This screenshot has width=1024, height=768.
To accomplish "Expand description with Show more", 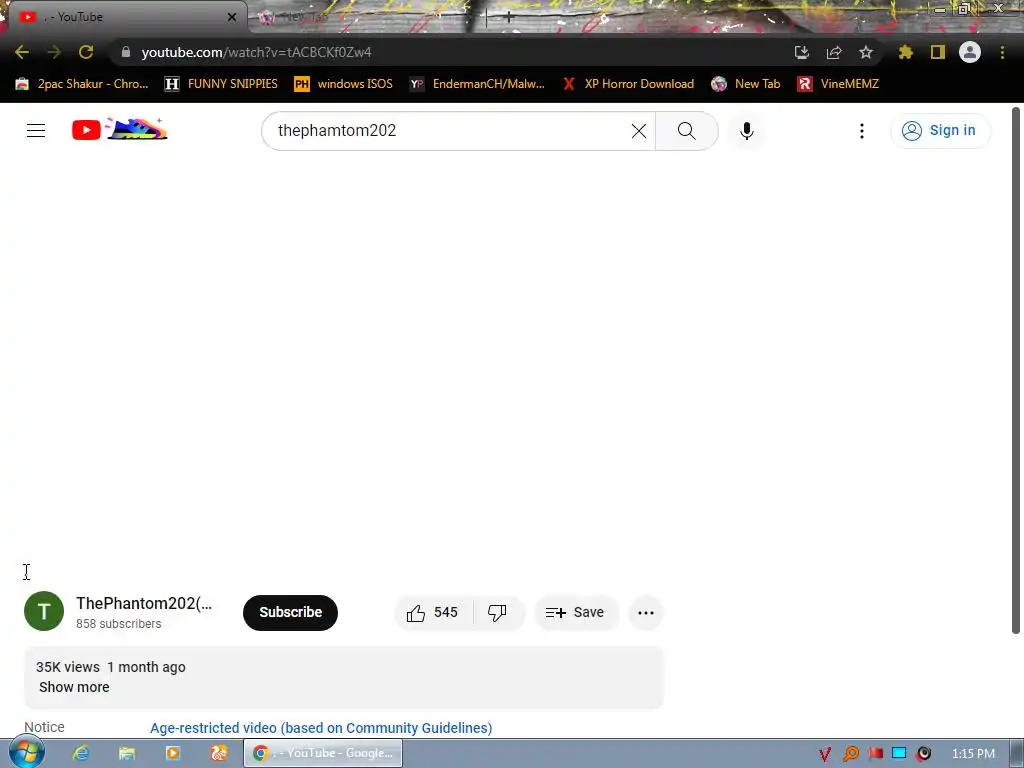I will coord(74,687).
